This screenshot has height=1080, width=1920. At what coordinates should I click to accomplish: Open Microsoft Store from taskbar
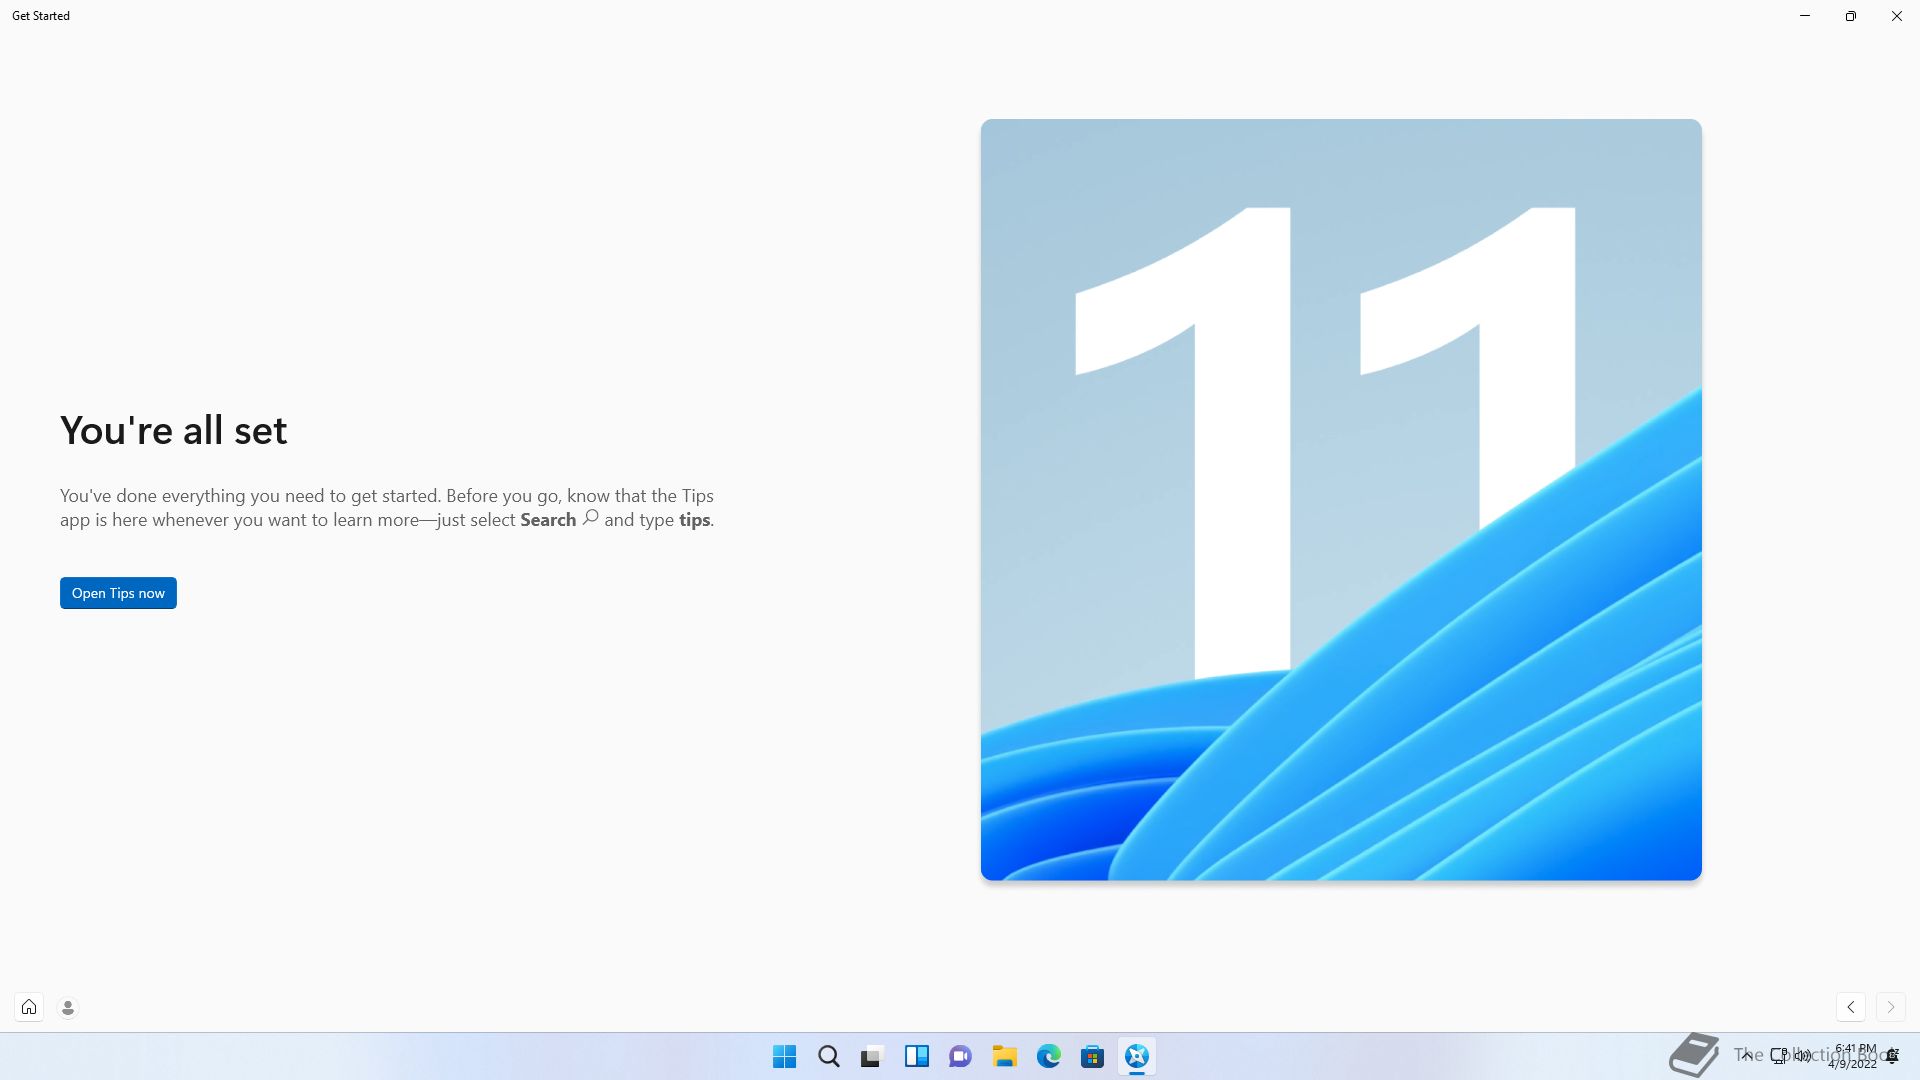click(1092, 1056)
